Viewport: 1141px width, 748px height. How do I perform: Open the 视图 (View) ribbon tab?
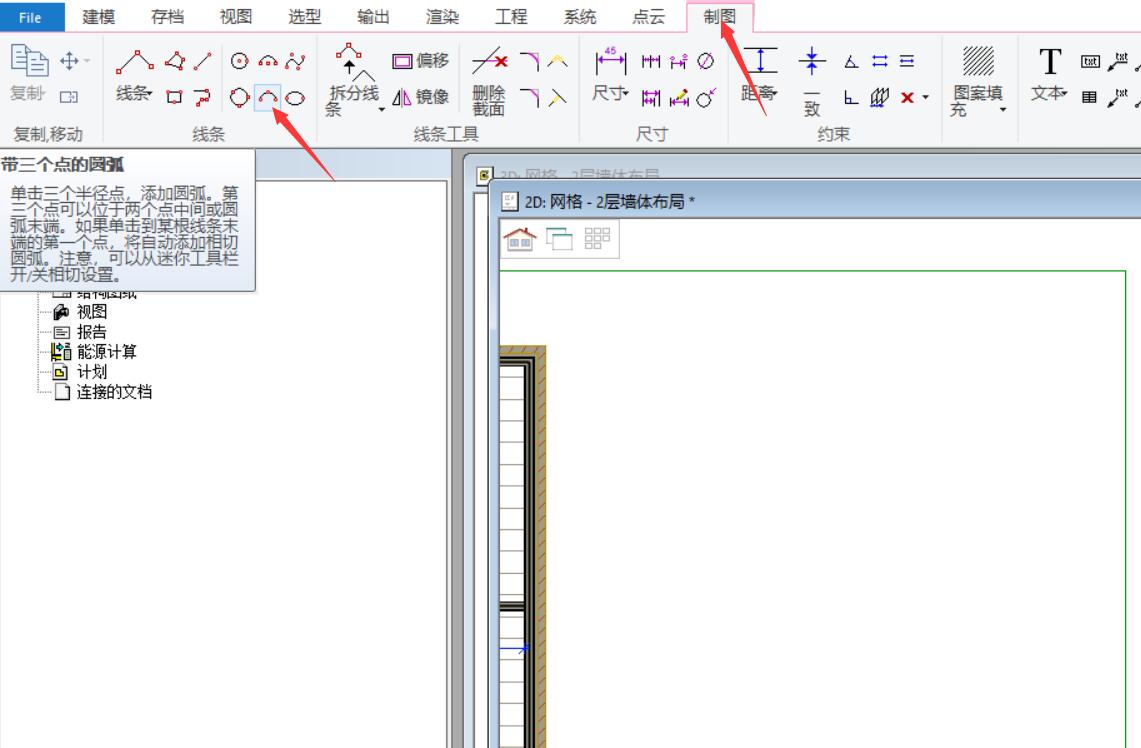click(236, 17)
